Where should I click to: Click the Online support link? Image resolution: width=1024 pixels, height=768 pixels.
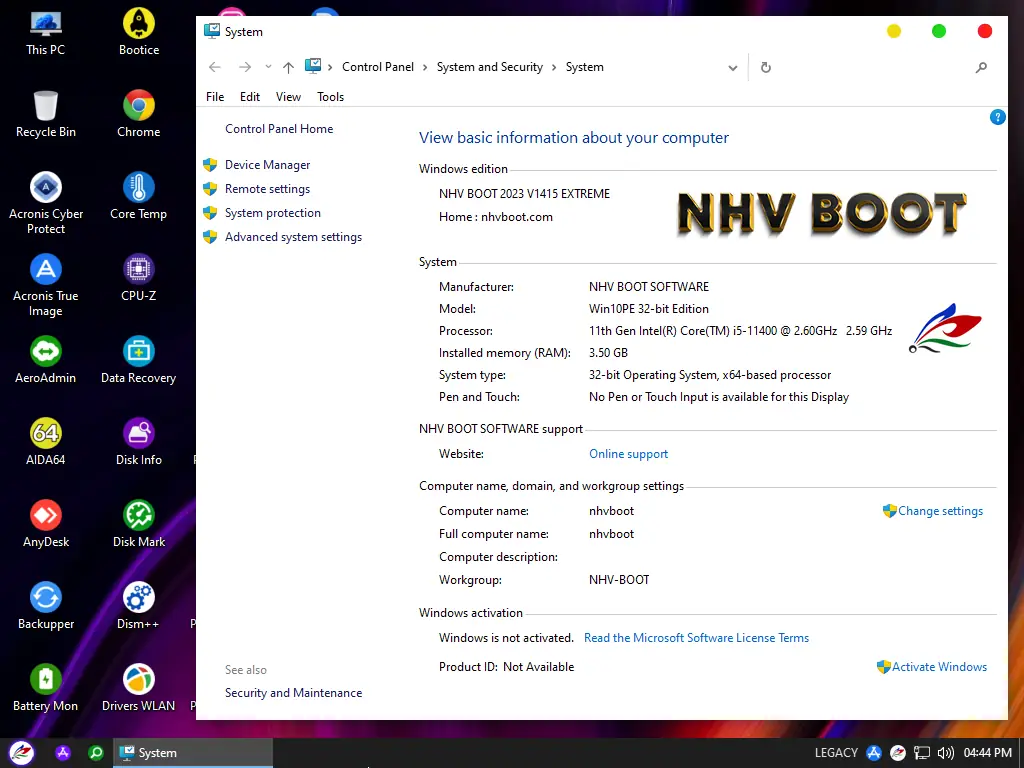[628, 454]
